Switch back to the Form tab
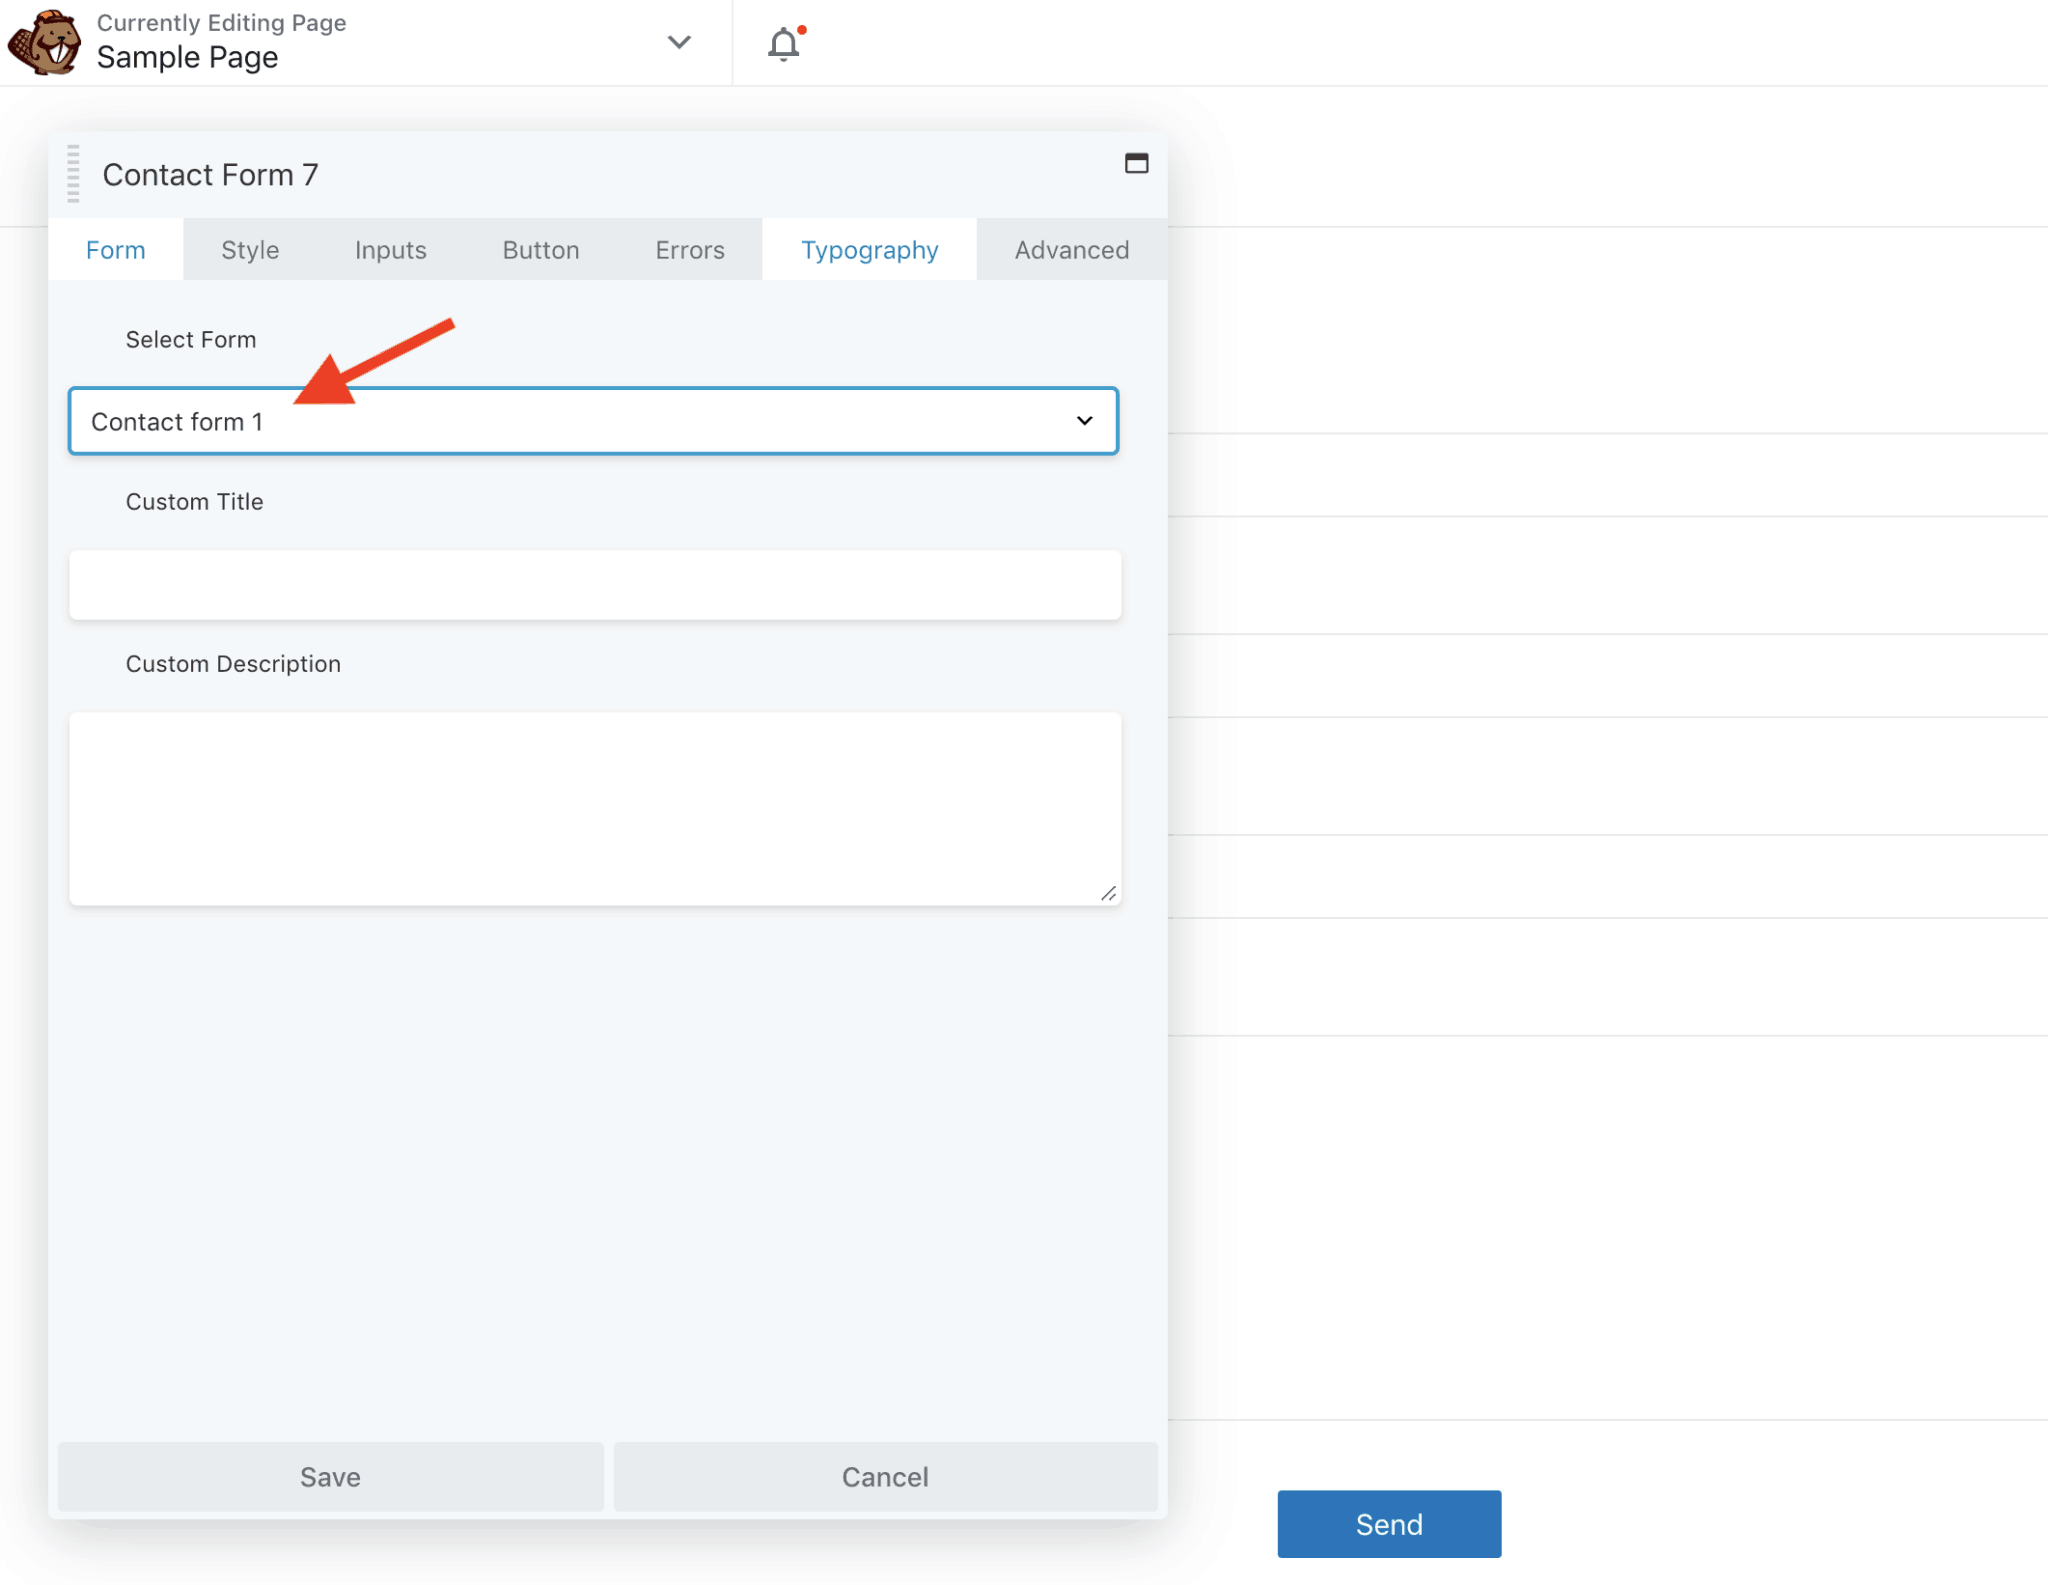 click(115, 250)
